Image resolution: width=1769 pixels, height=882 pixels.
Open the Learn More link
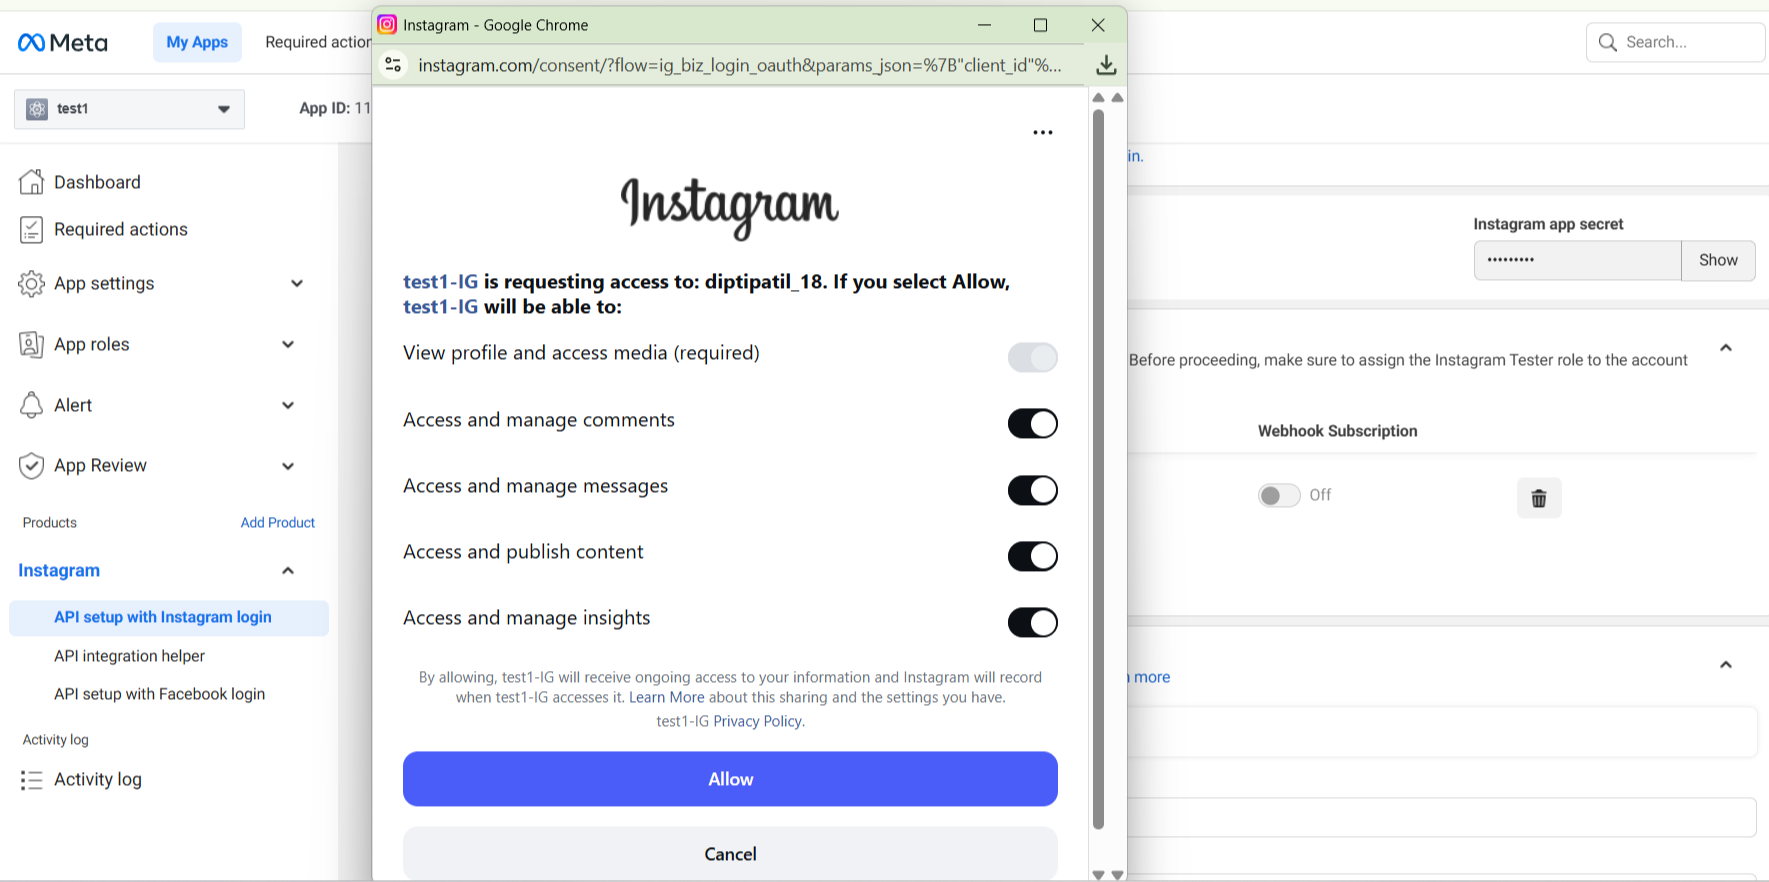[666, 698]
